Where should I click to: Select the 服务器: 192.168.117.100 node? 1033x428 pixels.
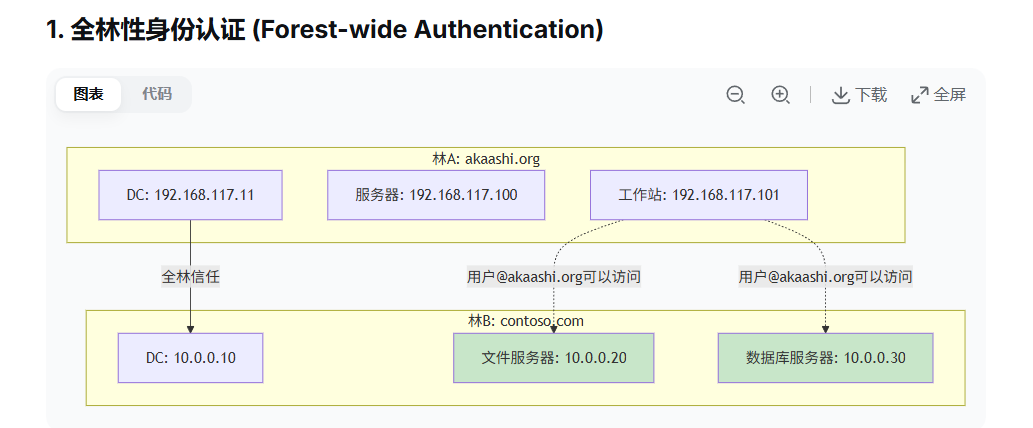[x=436, y=195]
